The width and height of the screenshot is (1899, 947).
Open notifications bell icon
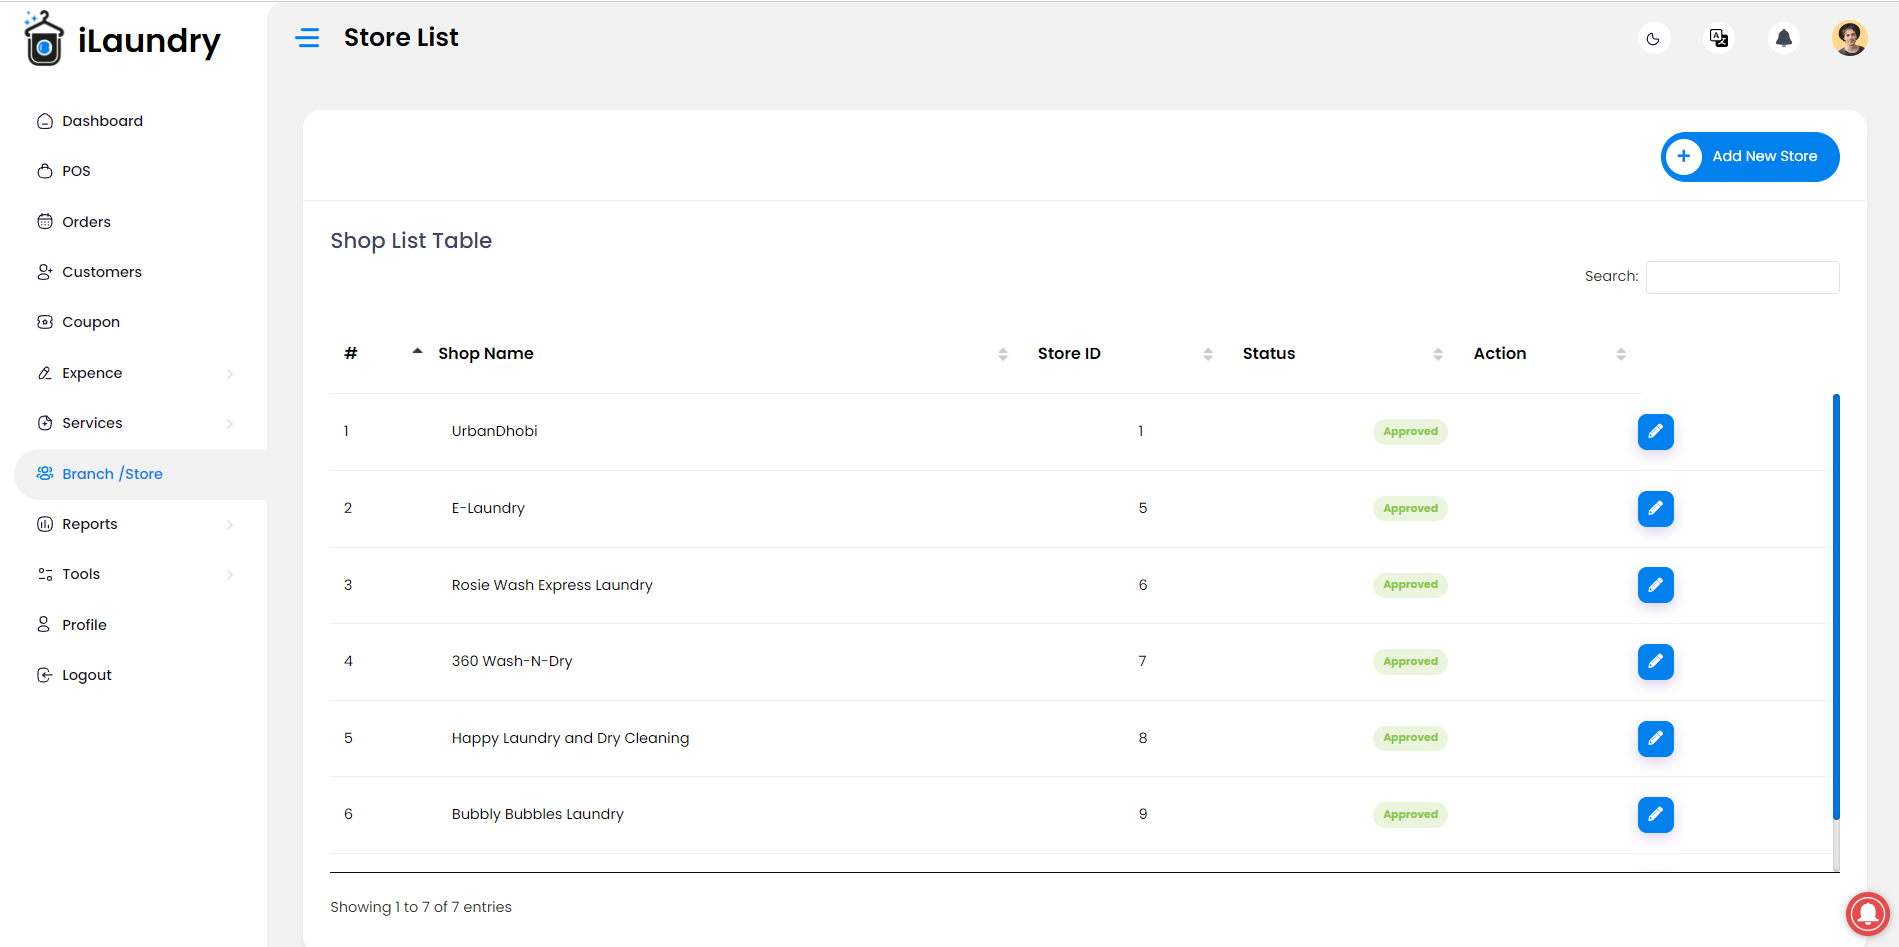(1784, 39)
